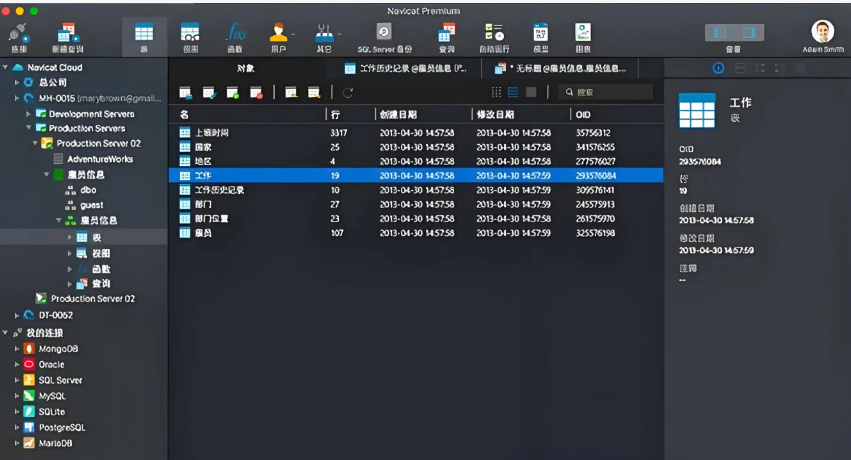This screenshot has height=460, width=851.
Task: Open New Query (新建查询) from the toolbar
Action: click(68, 36)
